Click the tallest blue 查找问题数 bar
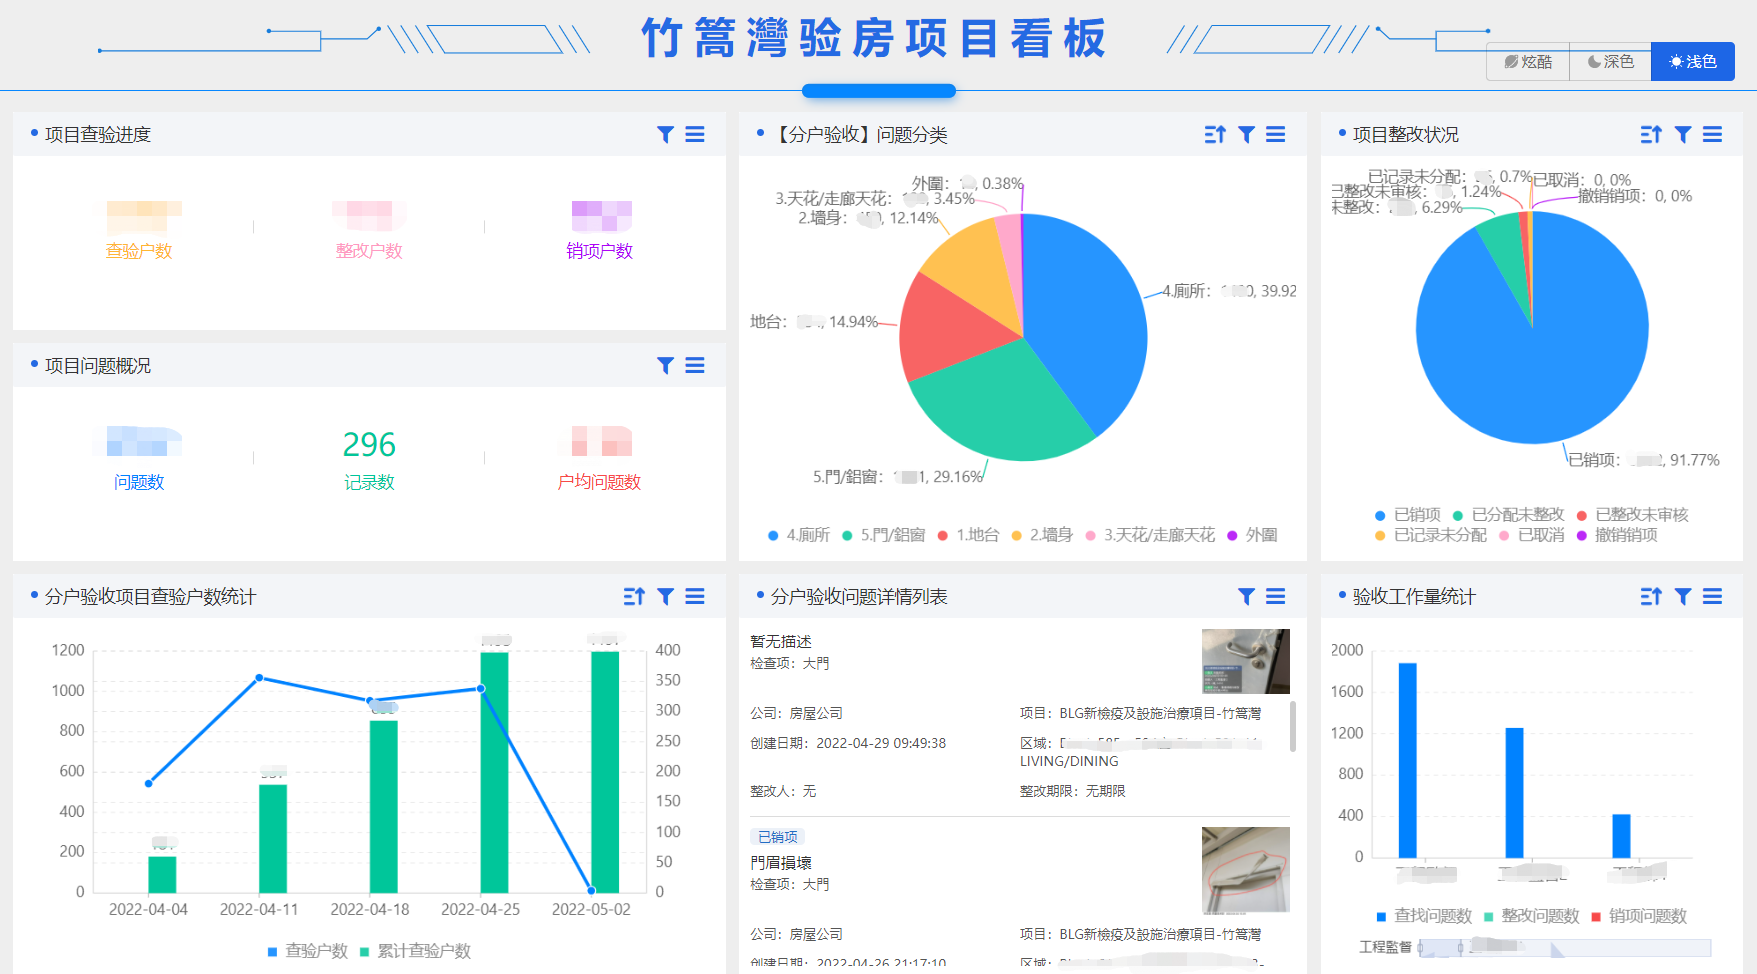The image size is (1757, 974). 1407,760
